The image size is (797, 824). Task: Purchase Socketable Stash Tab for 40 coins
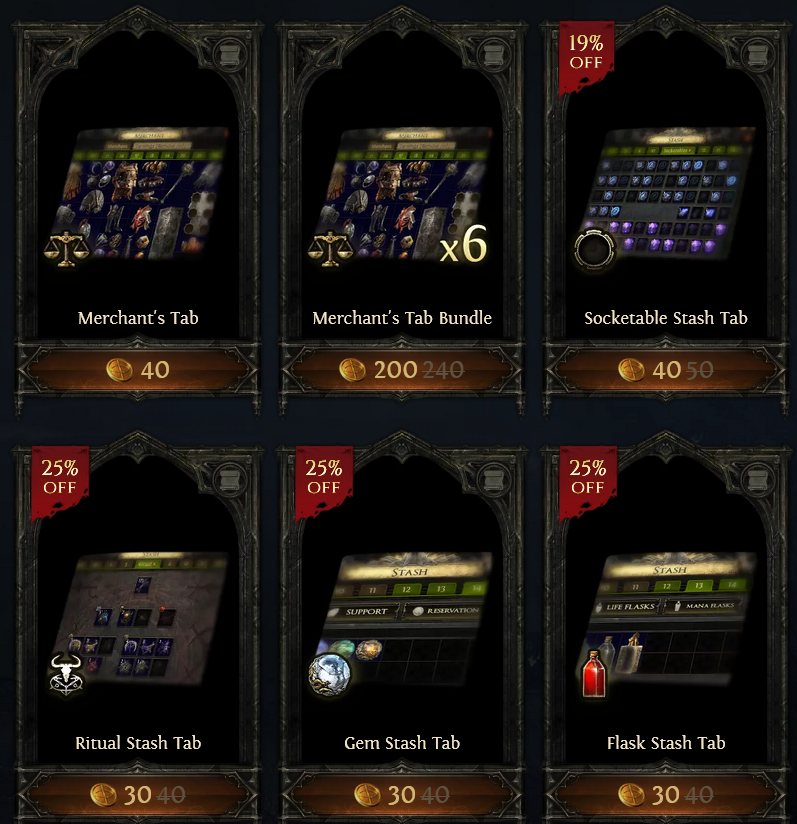[x=666, y=370]
